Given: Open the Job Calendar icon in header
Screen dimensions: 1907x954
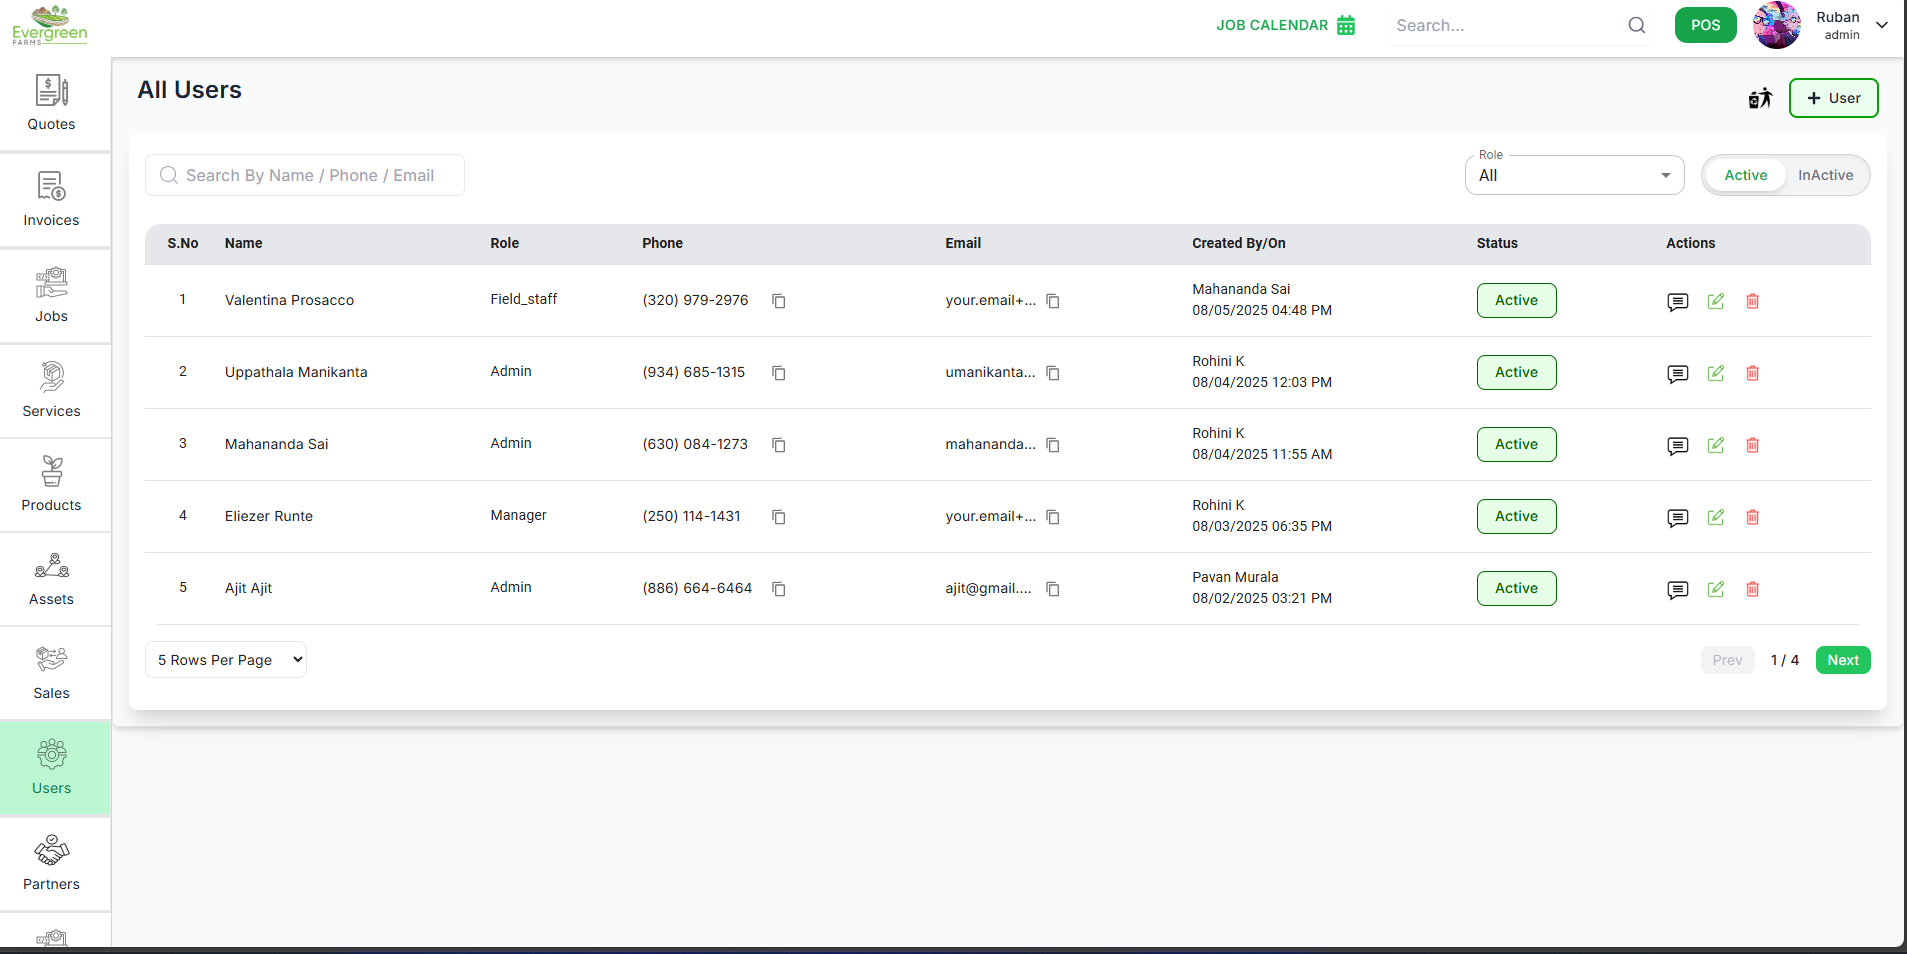Looking at the screenshot, I should coord(1346,25).
